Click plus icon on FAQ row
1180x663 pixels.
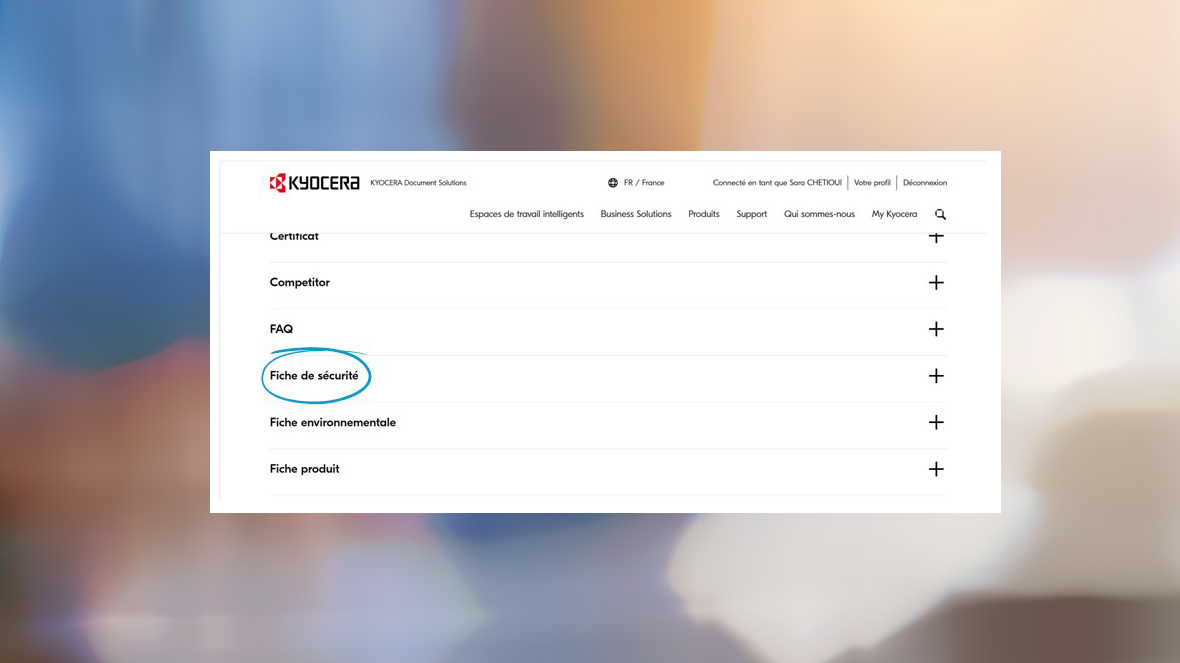tap(936, 329)
